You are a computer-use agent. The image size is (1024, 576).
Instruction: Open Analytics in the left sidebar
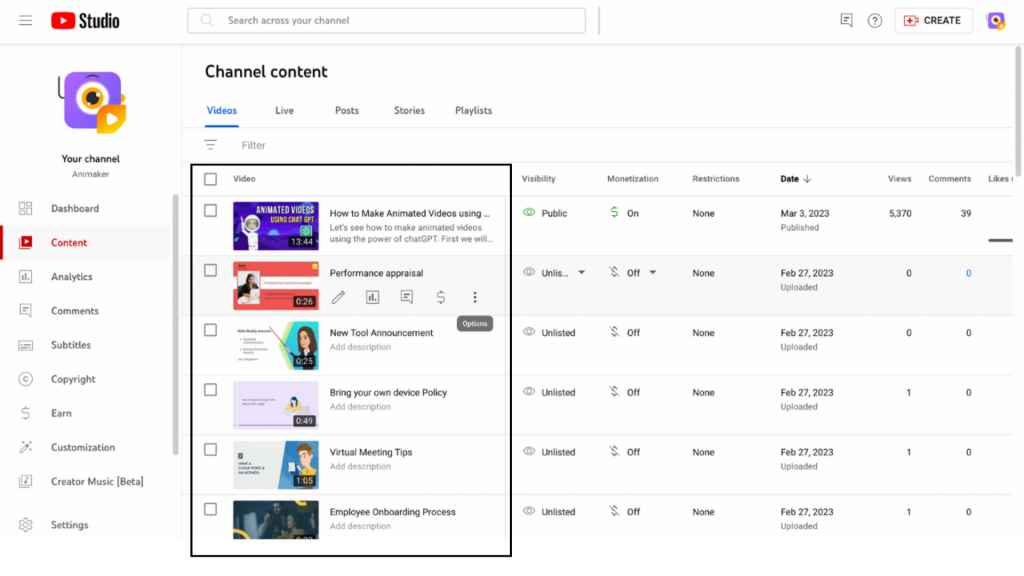[x=71, y=277]
